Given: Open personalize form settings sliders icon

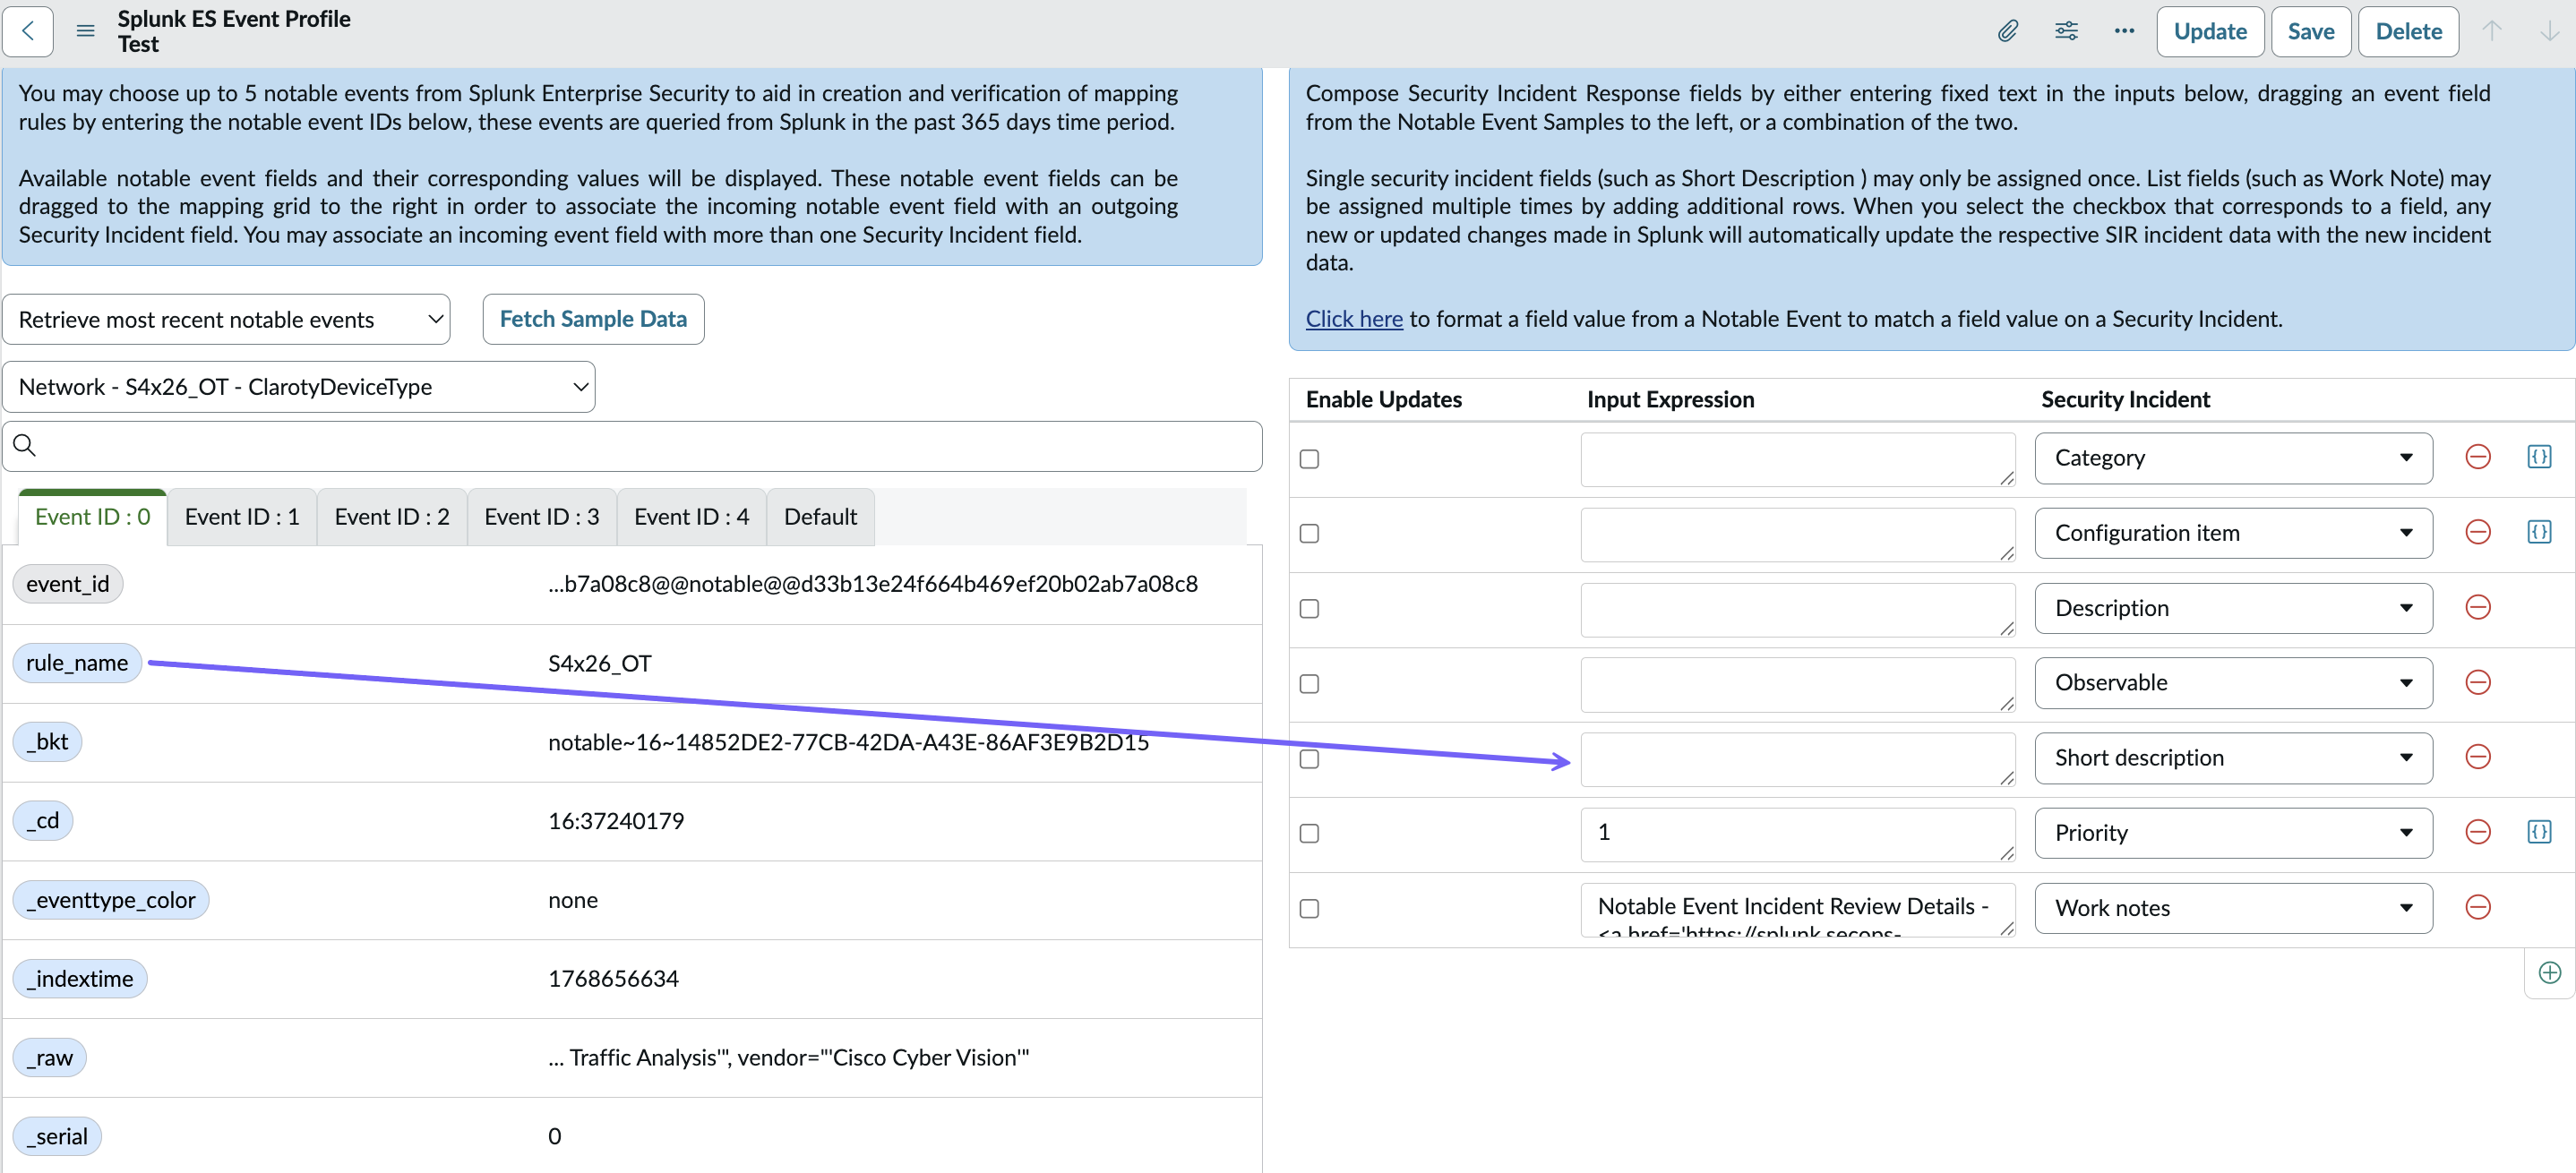Looking at the screenshot, I should [x=2066, y=31].
